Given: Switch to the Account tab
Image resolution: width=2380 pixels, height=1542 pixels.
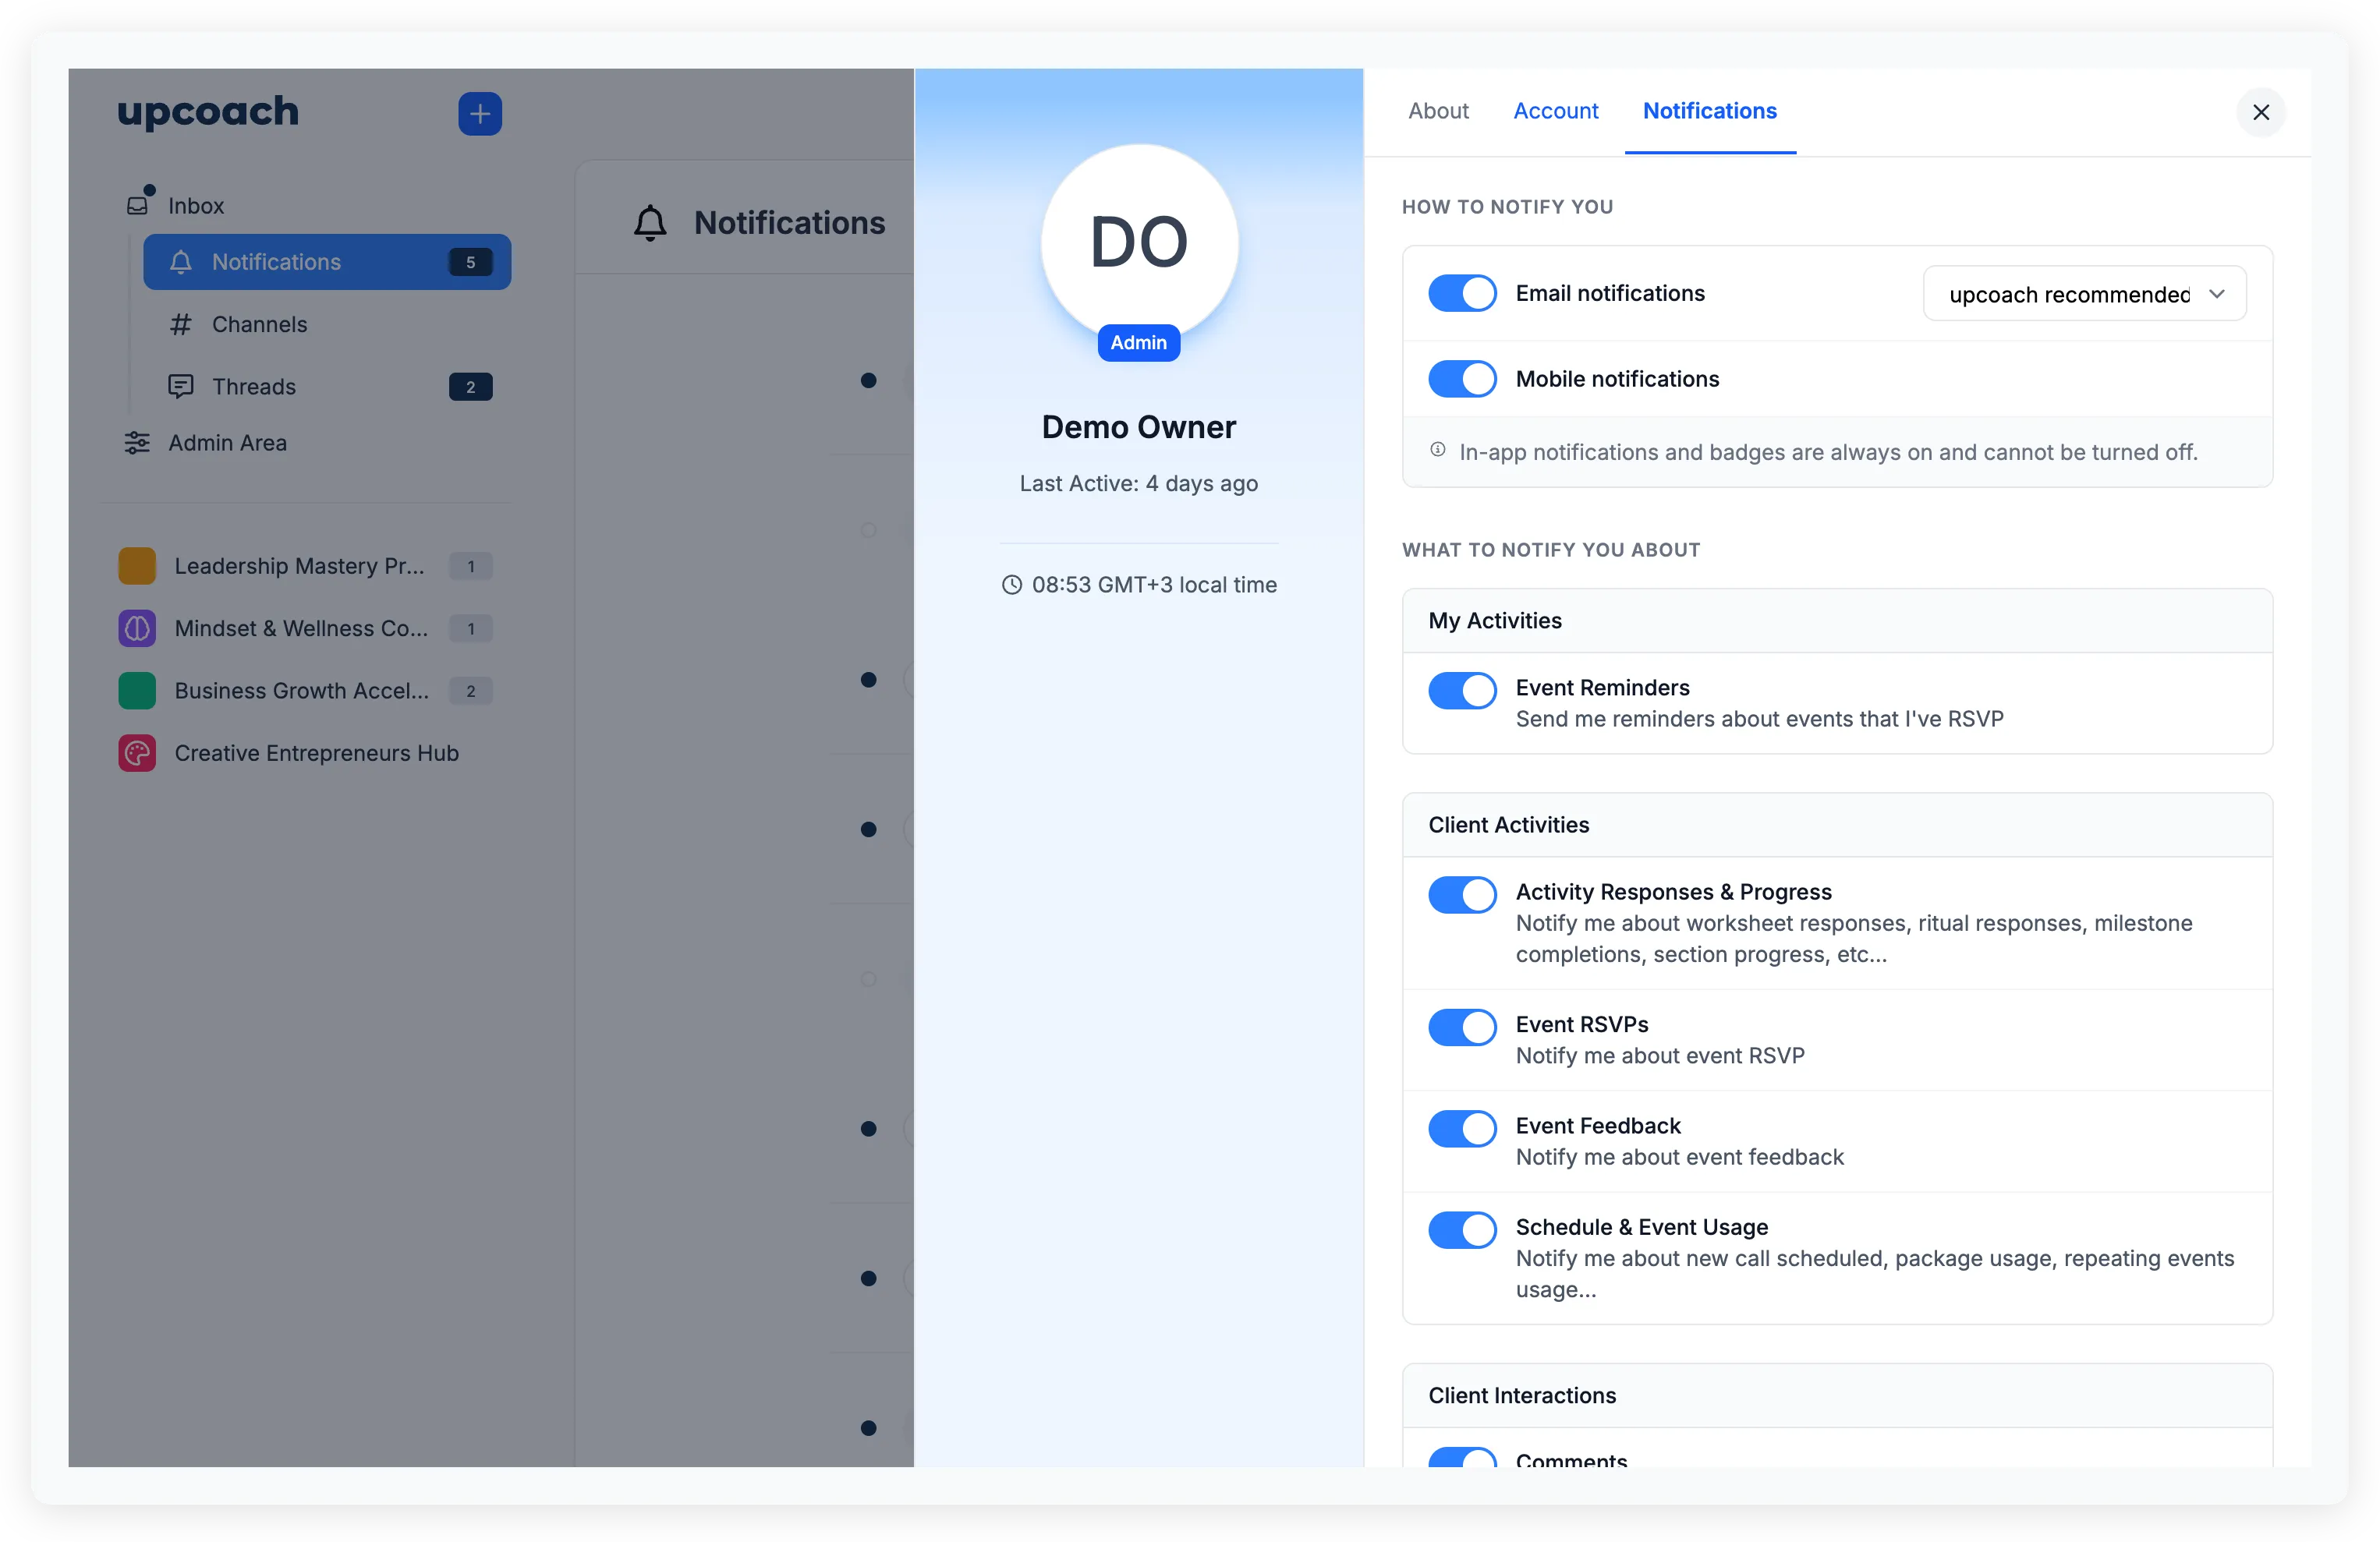Looking at the screenshot, I should 1555,111.
